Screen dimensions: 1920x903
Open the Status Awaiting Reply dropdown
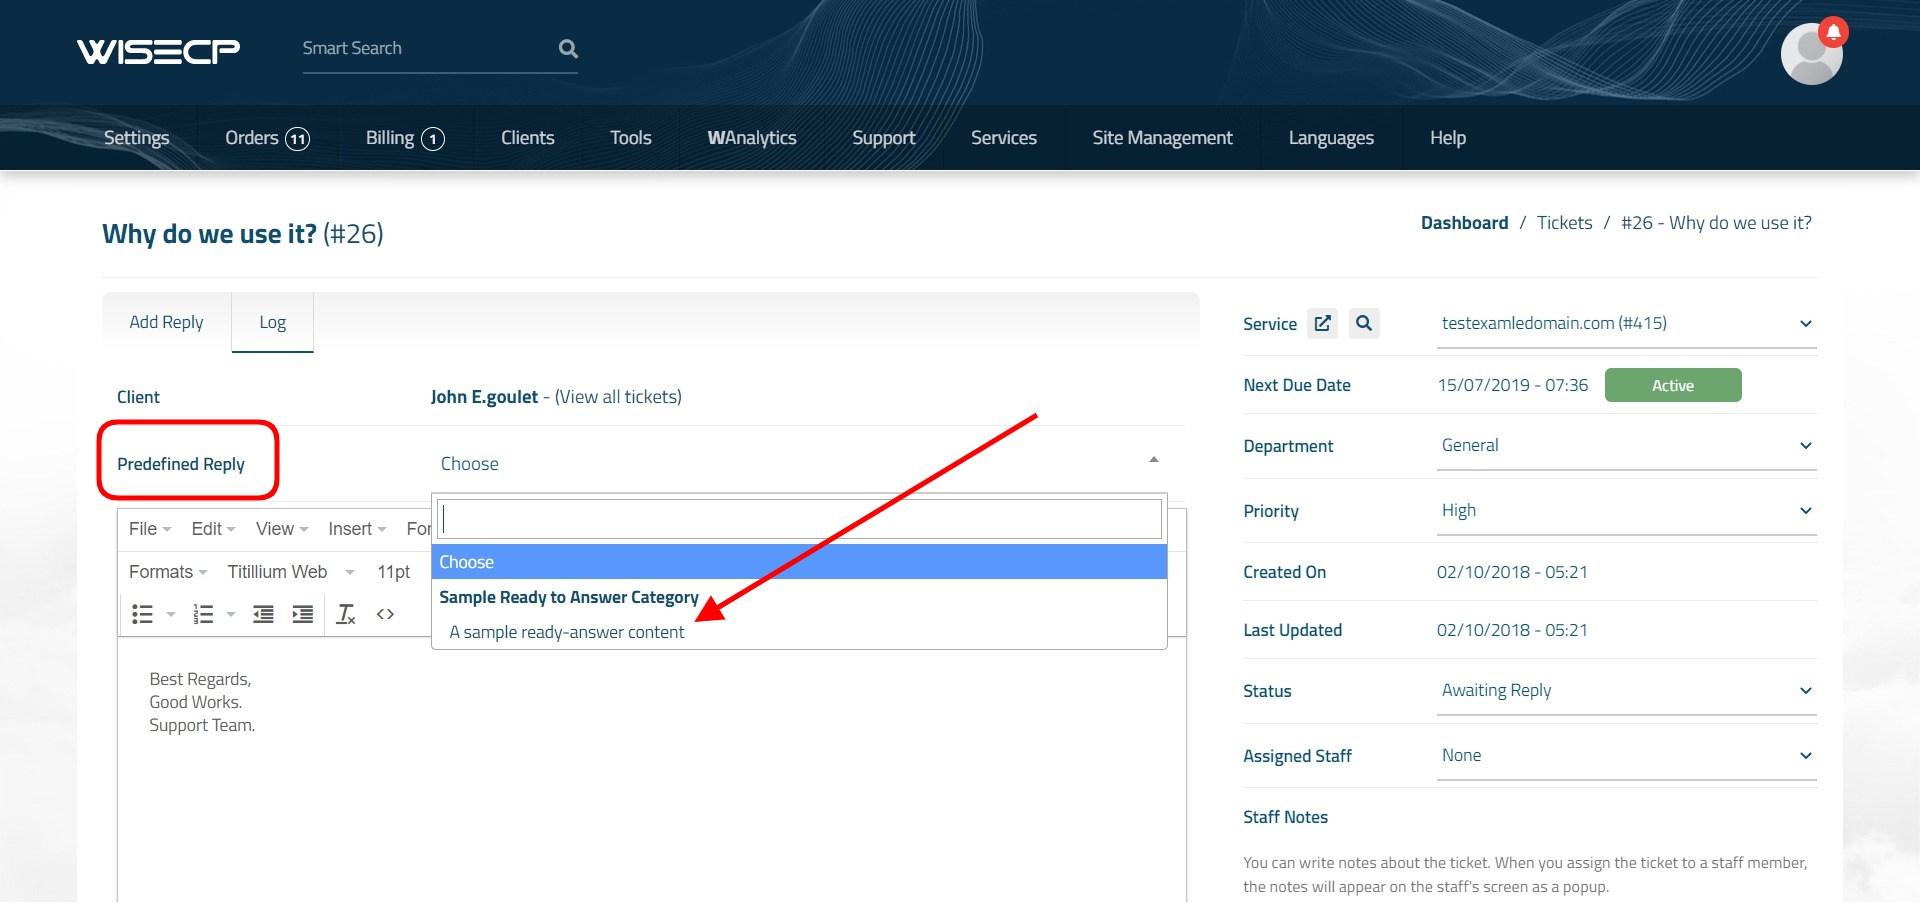pos(1626,691)
